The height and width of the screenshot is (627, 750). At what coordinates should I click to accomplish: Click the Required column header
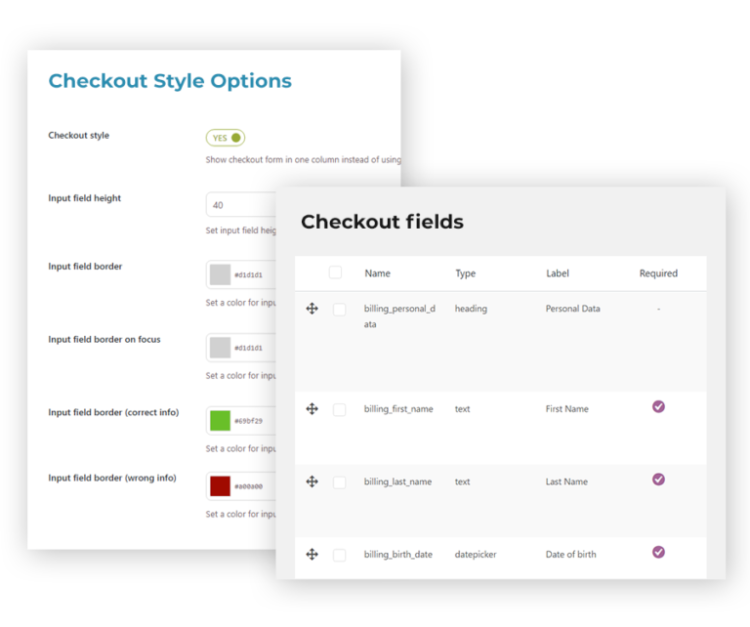(659, 274)
